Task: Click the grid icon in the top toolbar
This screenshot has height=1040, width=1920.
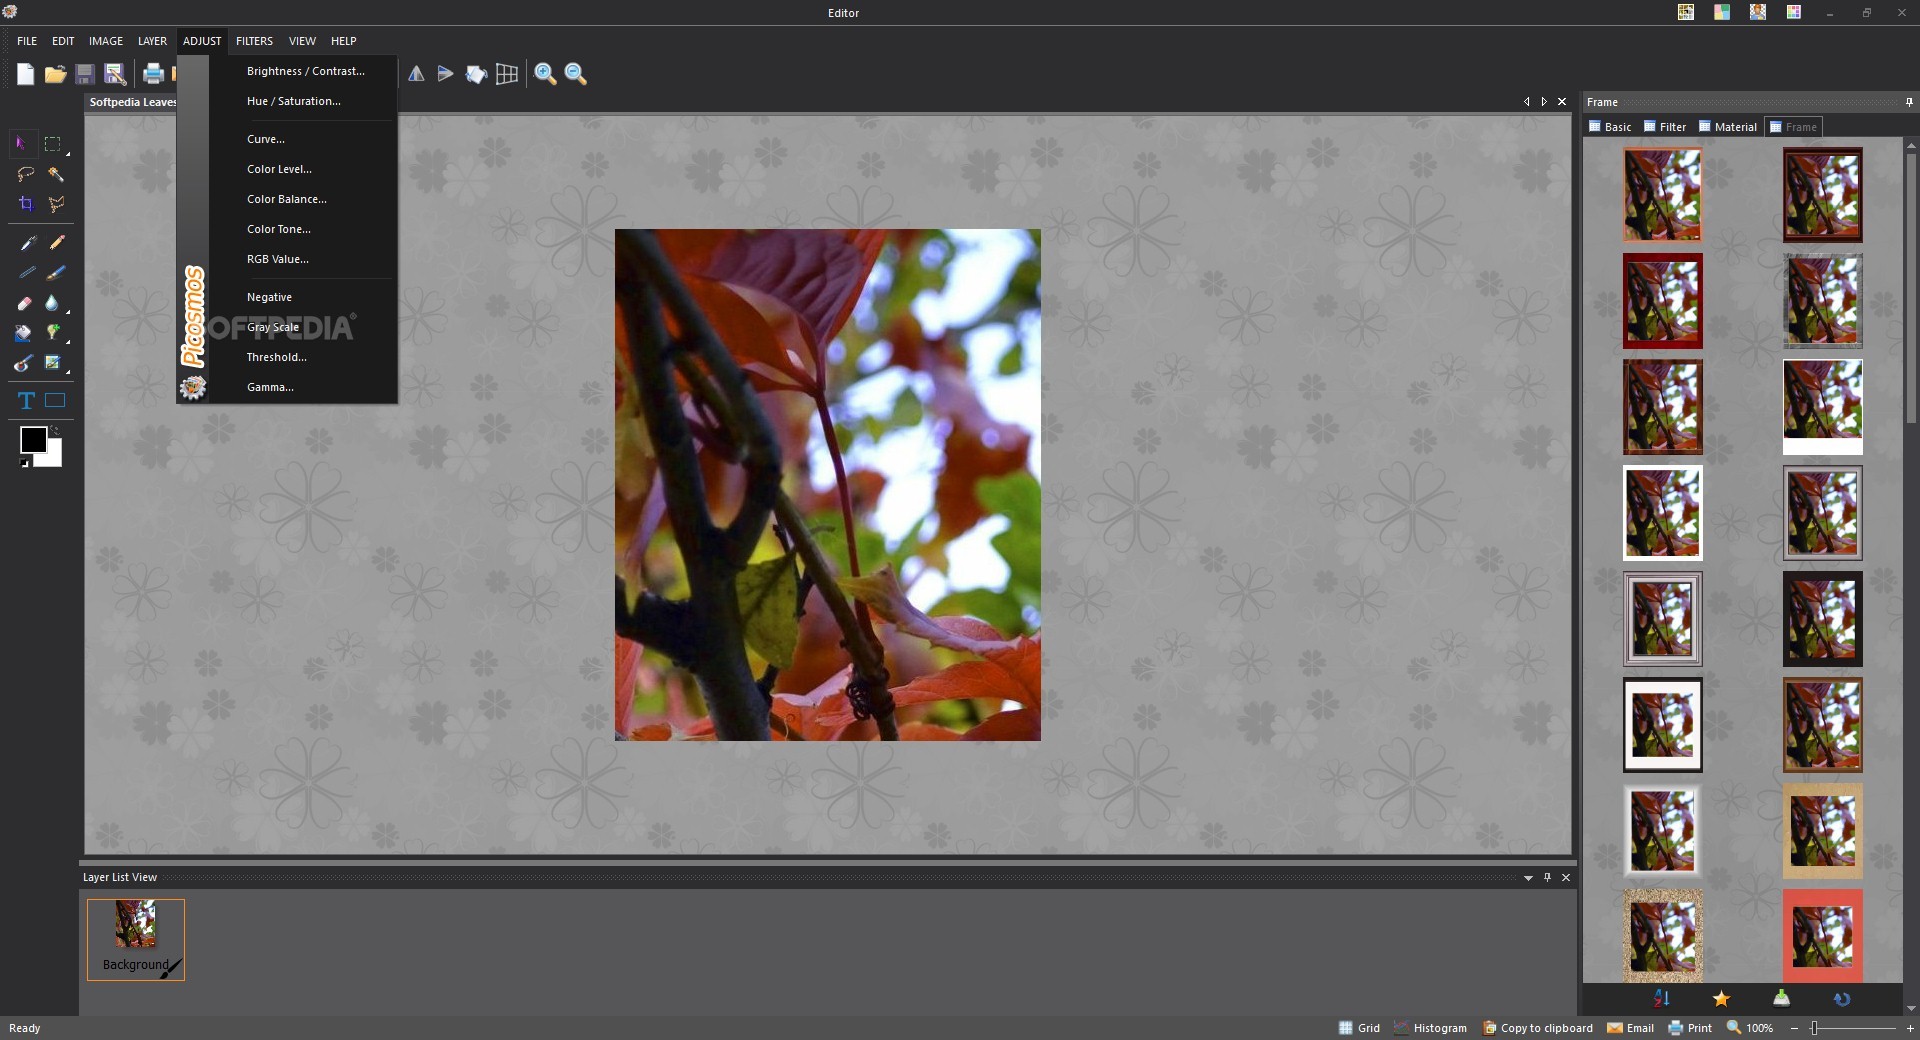Action: (x=507, y=73)
